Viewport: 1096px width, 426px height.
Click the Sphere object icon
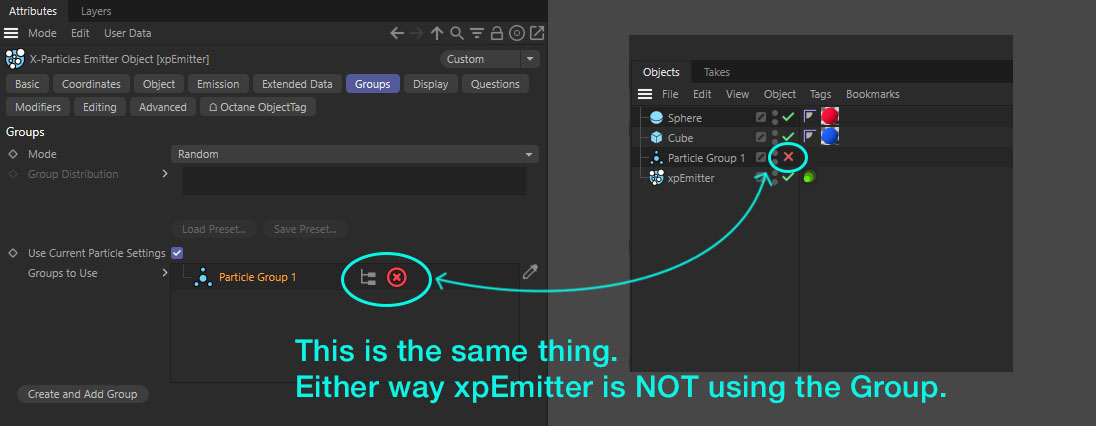pyautogui.click(x=656, y=118)
